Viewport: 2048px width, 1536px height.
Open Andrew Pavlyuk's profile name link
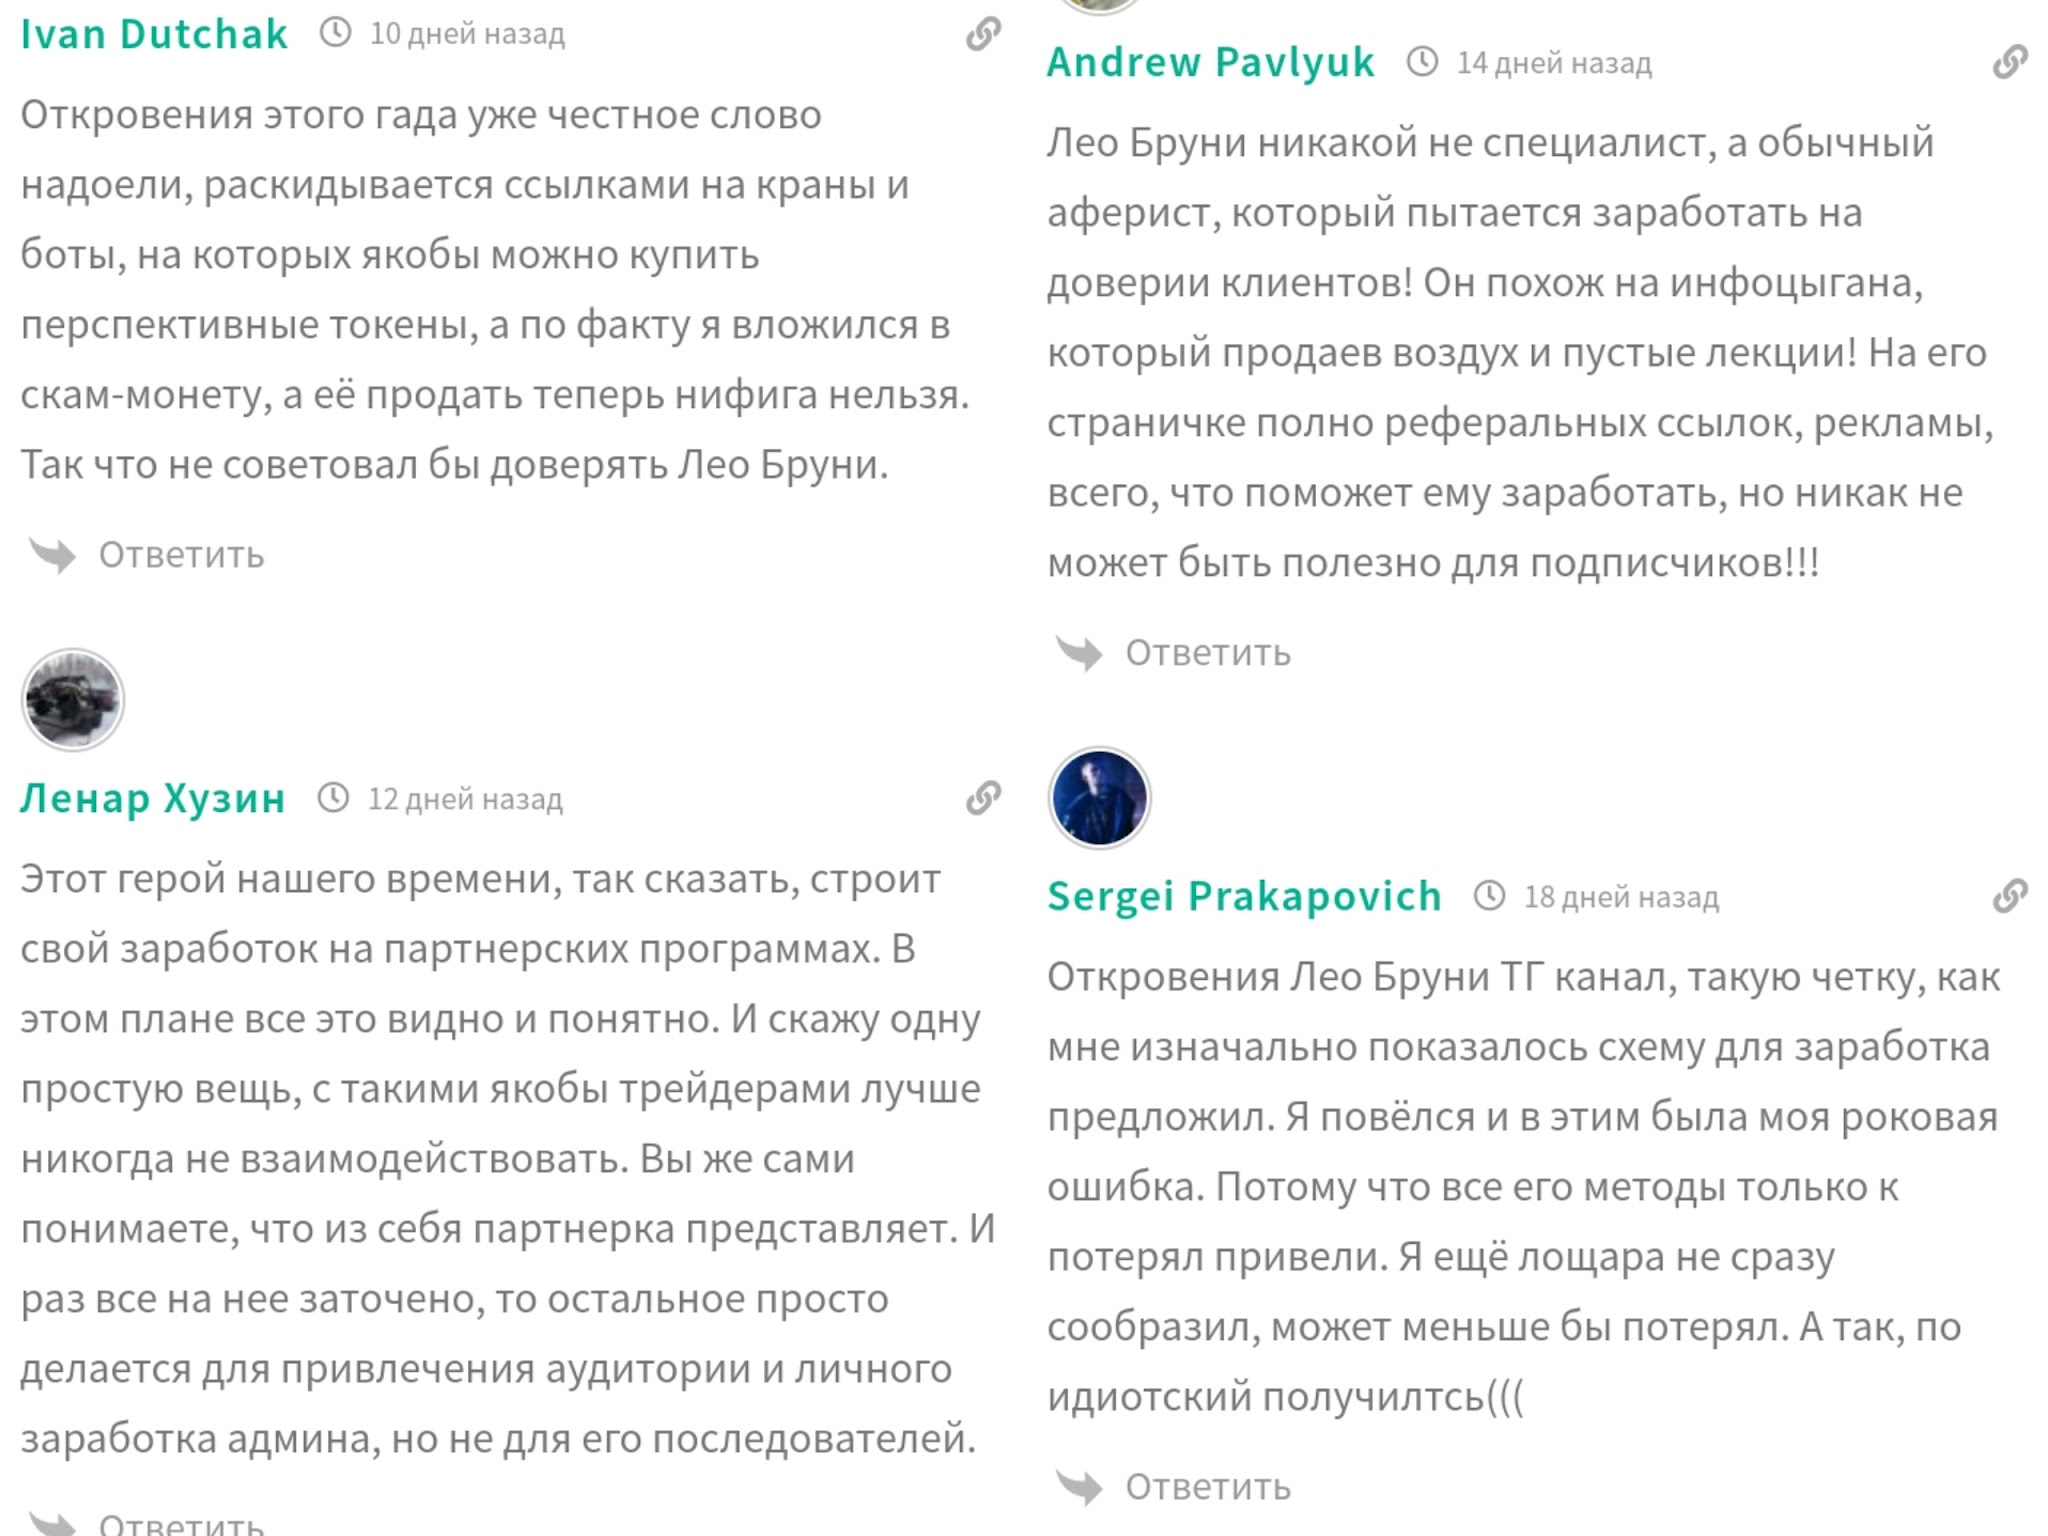1211,62
